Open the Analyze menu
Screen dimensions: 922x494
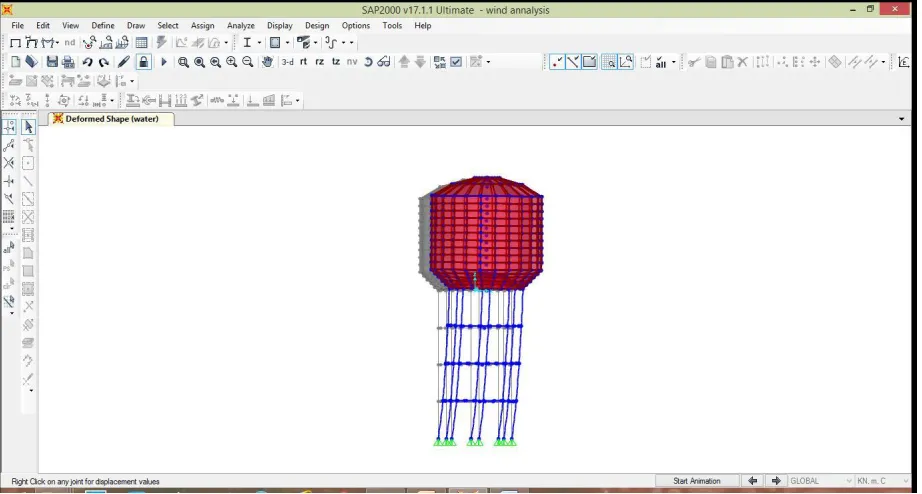click(240, 26)
